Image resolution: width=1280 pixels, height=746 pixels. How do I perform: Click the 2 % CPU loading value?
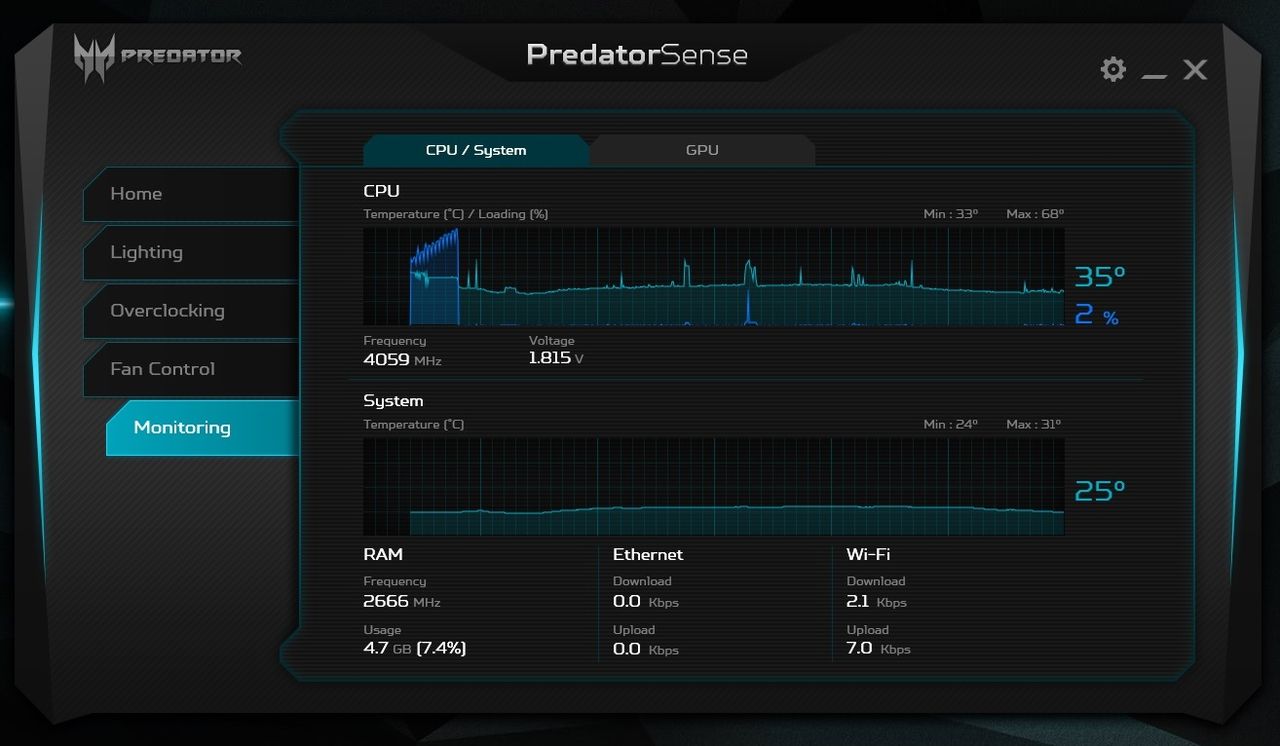click(x=1097, y=315)
